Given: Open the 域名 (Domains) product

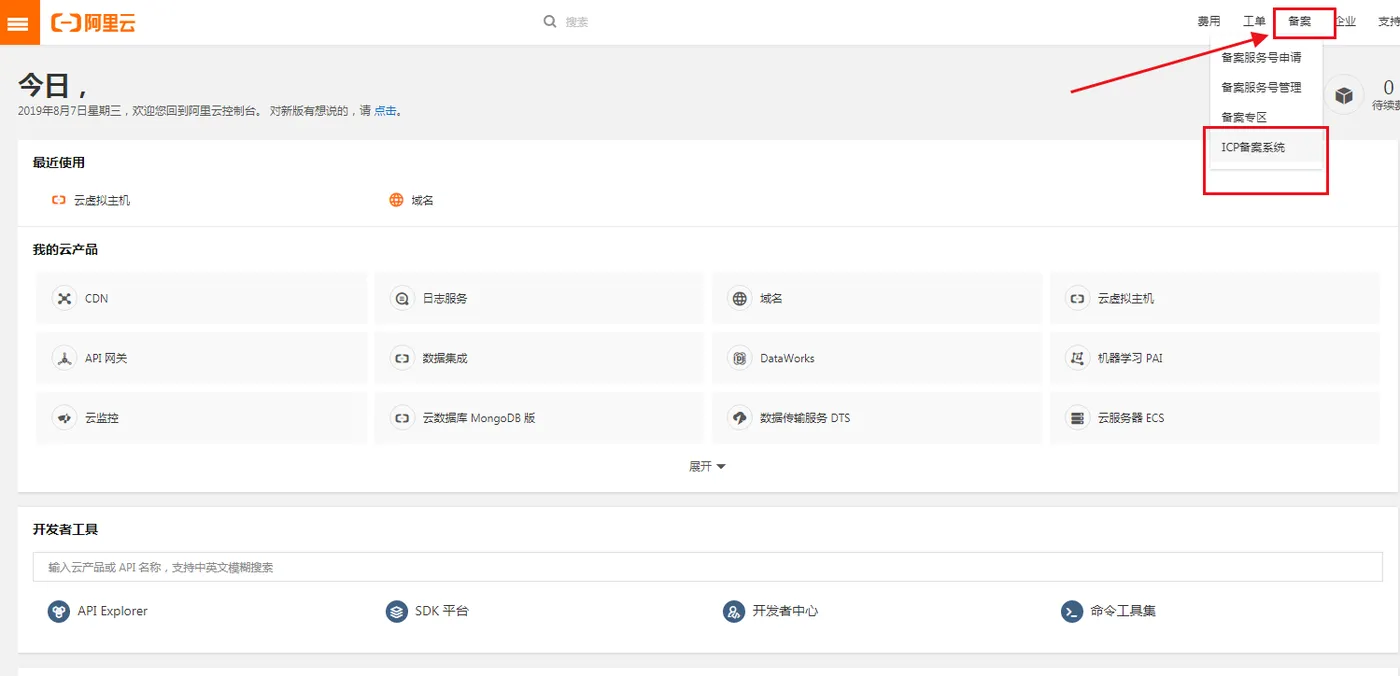Looking at the screenshot, I should 773,298.
